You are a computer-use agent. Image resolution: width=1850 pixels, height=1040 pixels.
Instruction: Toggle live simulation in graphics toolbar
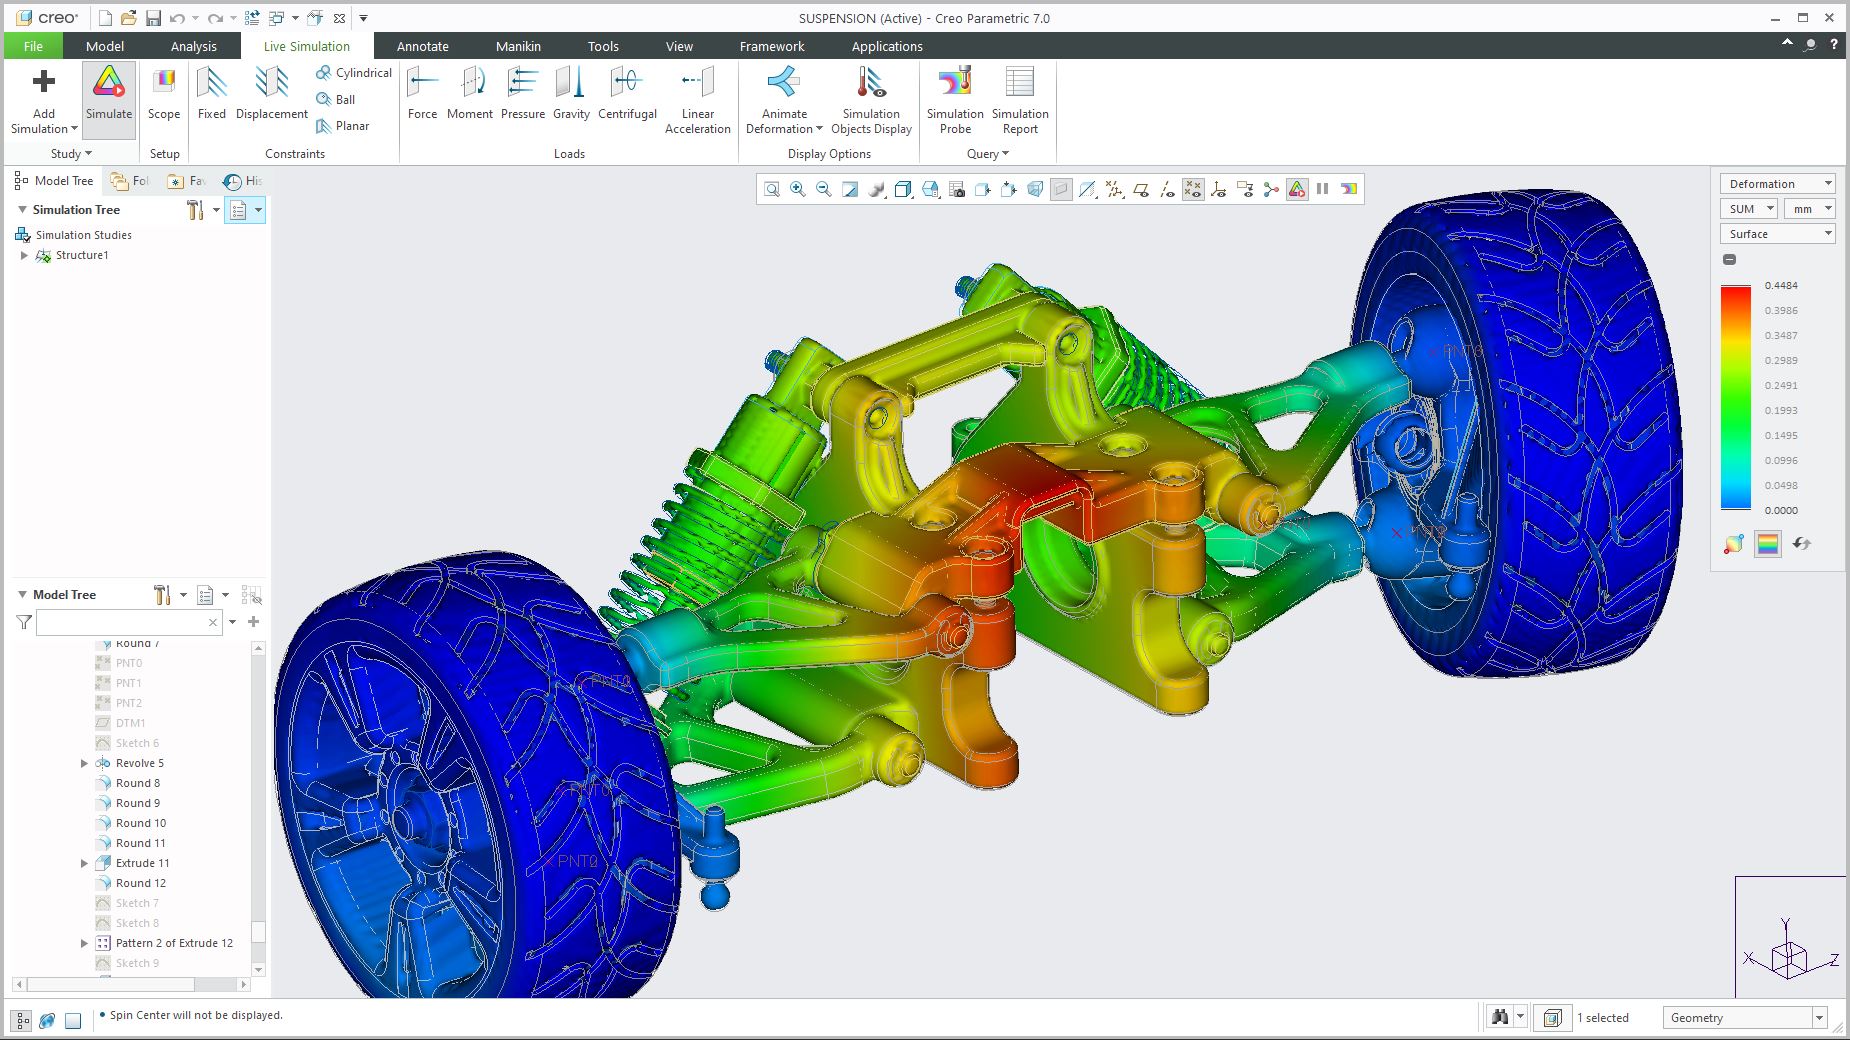pyautogui.click(x=1297, y=189)
